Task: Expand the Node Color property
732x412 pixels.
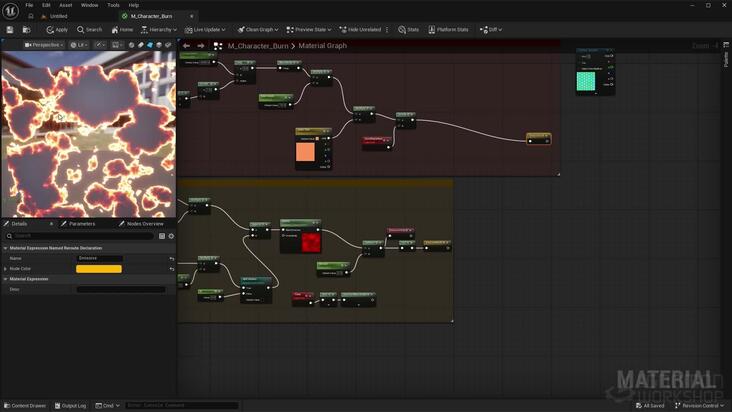Action: 6,269
